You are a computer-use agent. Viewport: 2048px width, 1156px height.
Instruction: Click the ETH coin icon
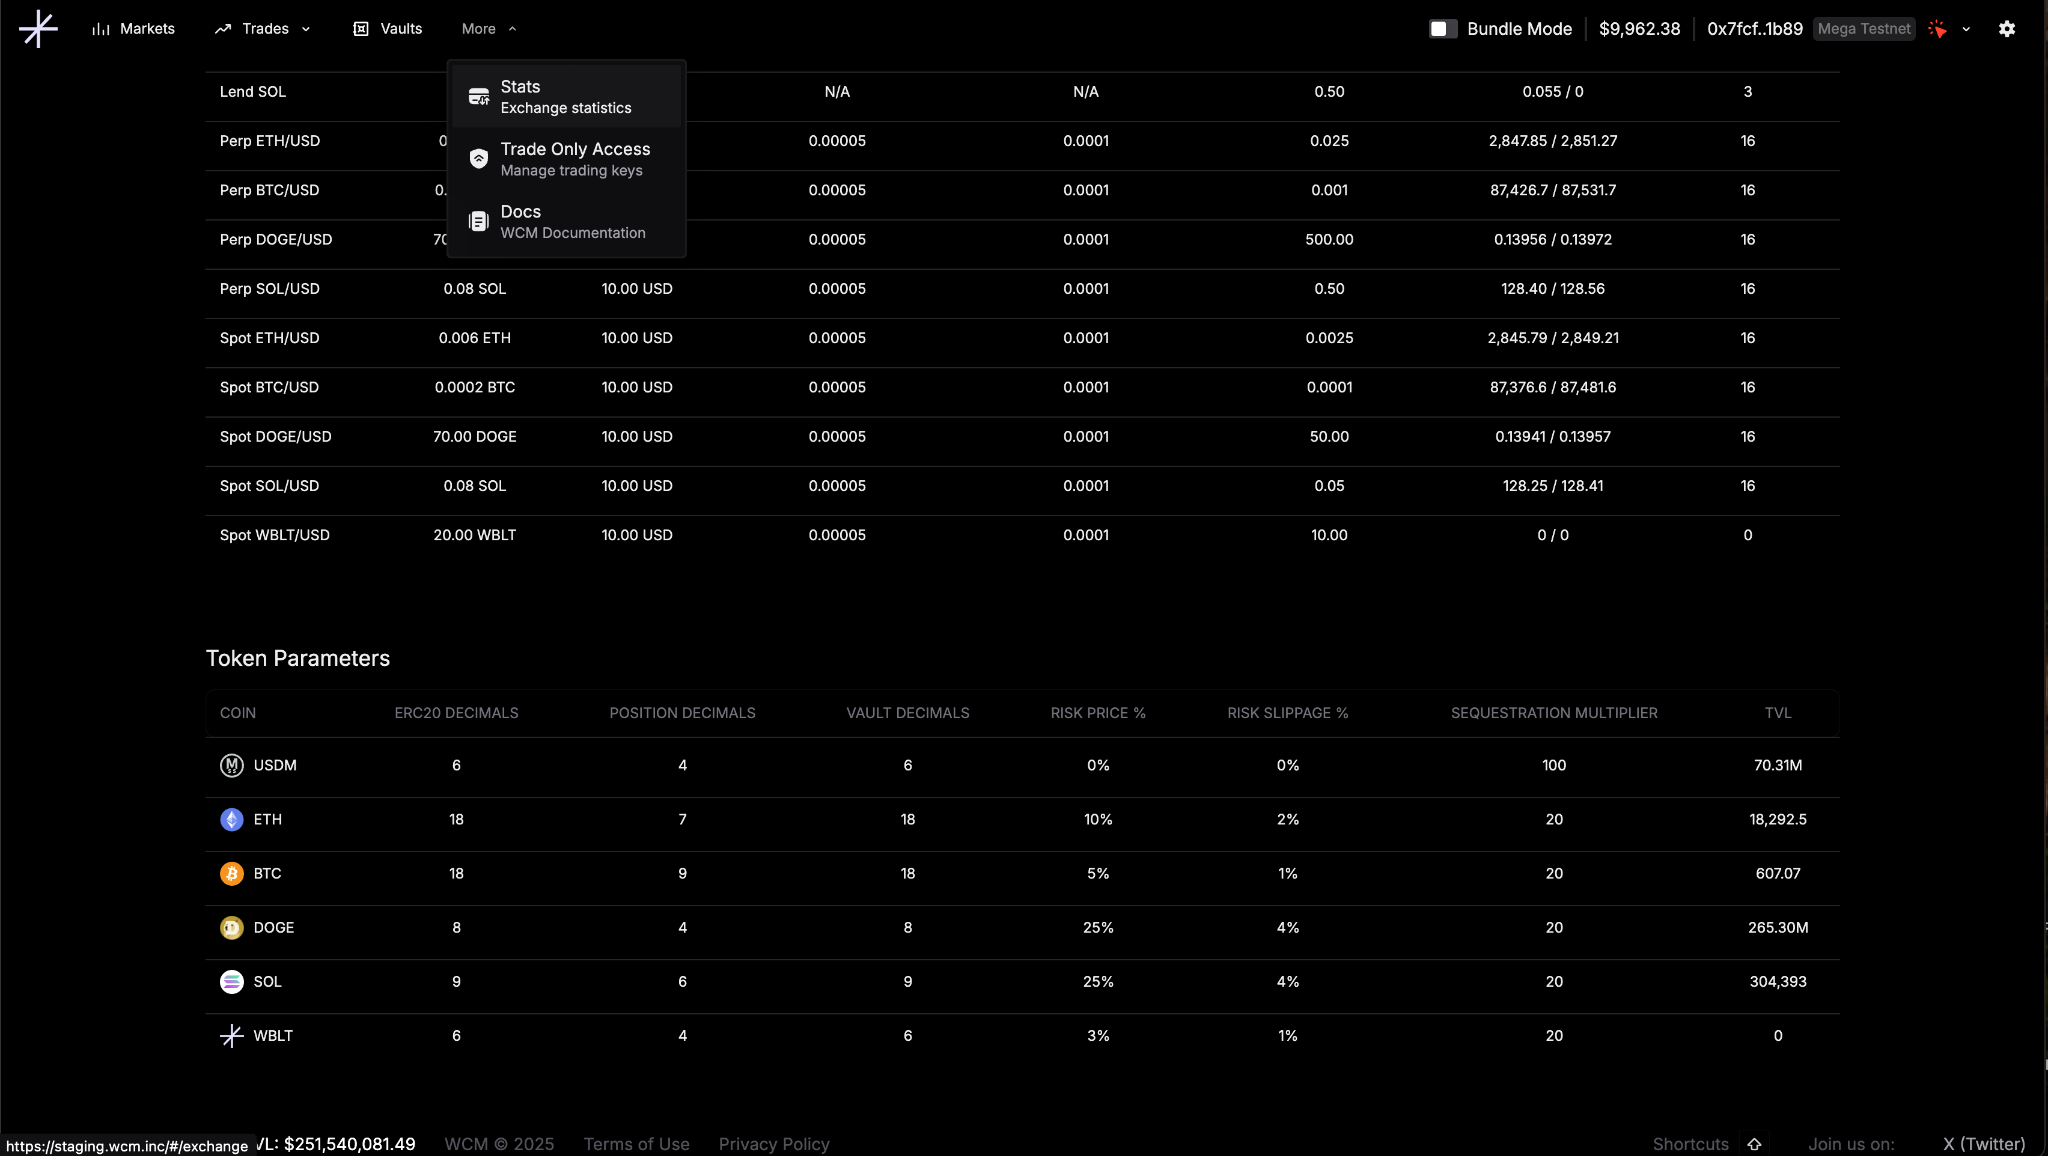[232, 820]
